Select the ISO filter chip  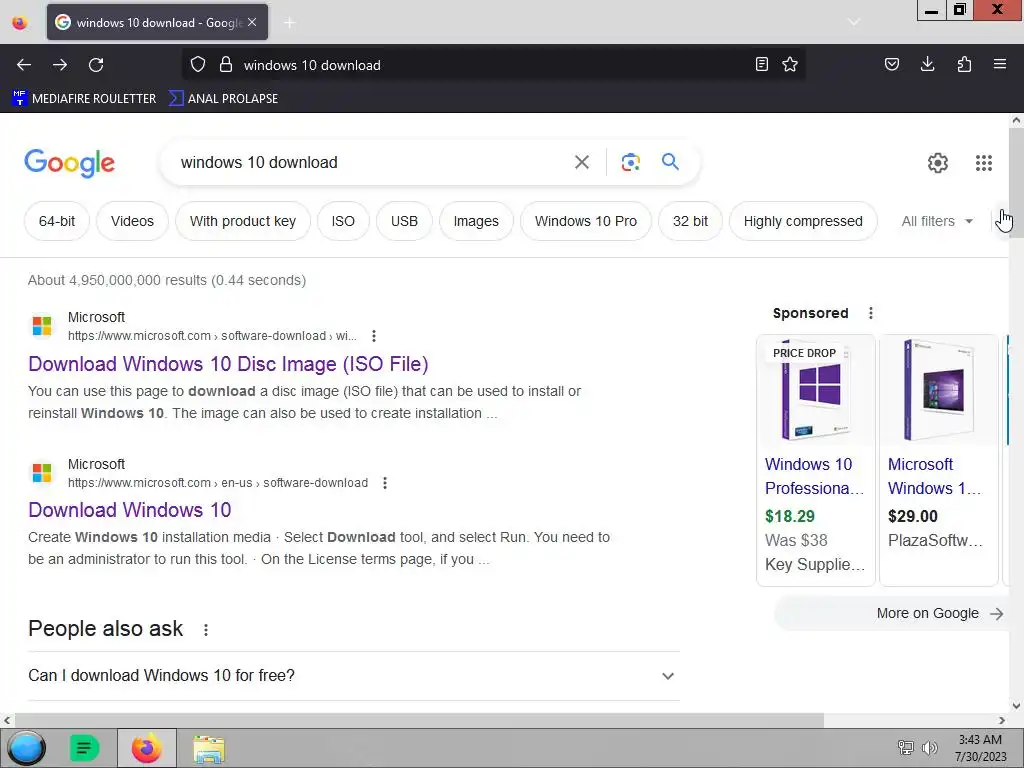343,221
